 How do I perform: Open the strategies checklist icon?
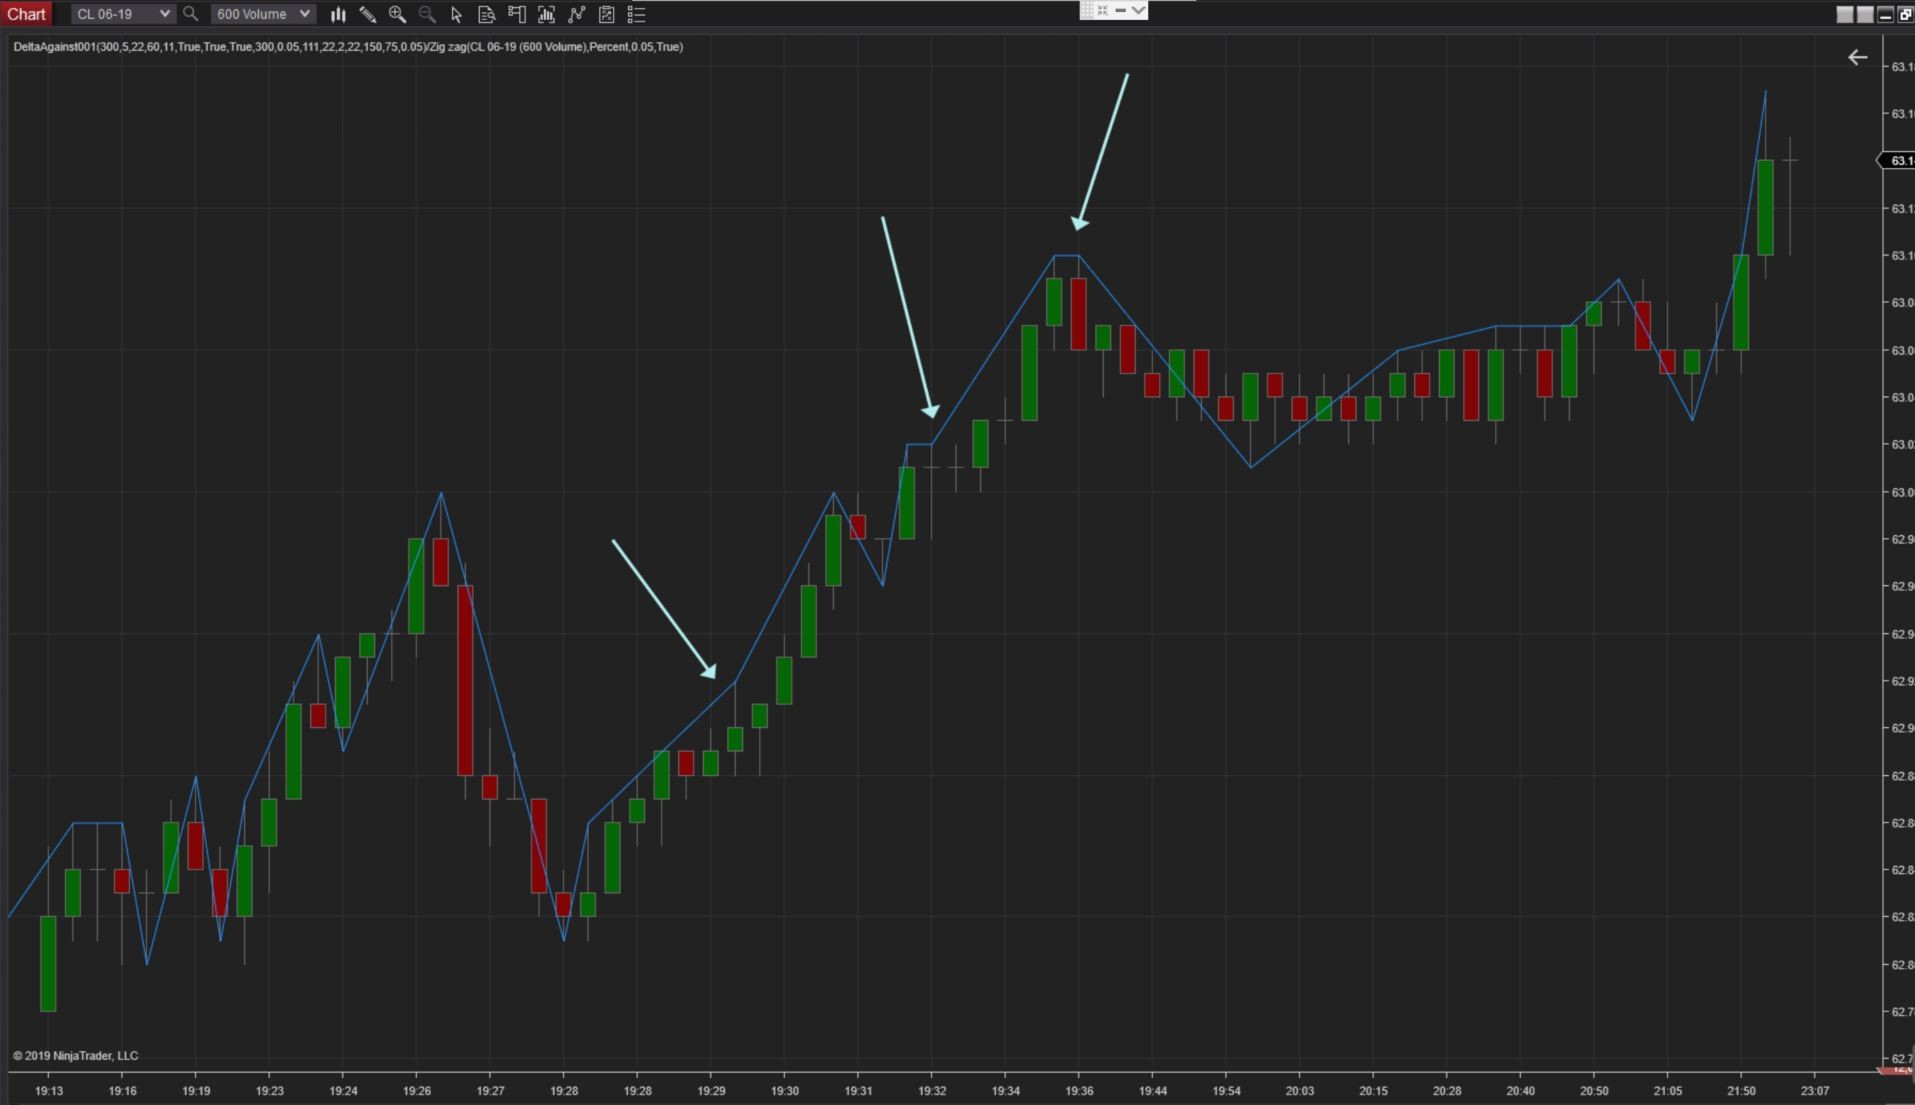607,14
